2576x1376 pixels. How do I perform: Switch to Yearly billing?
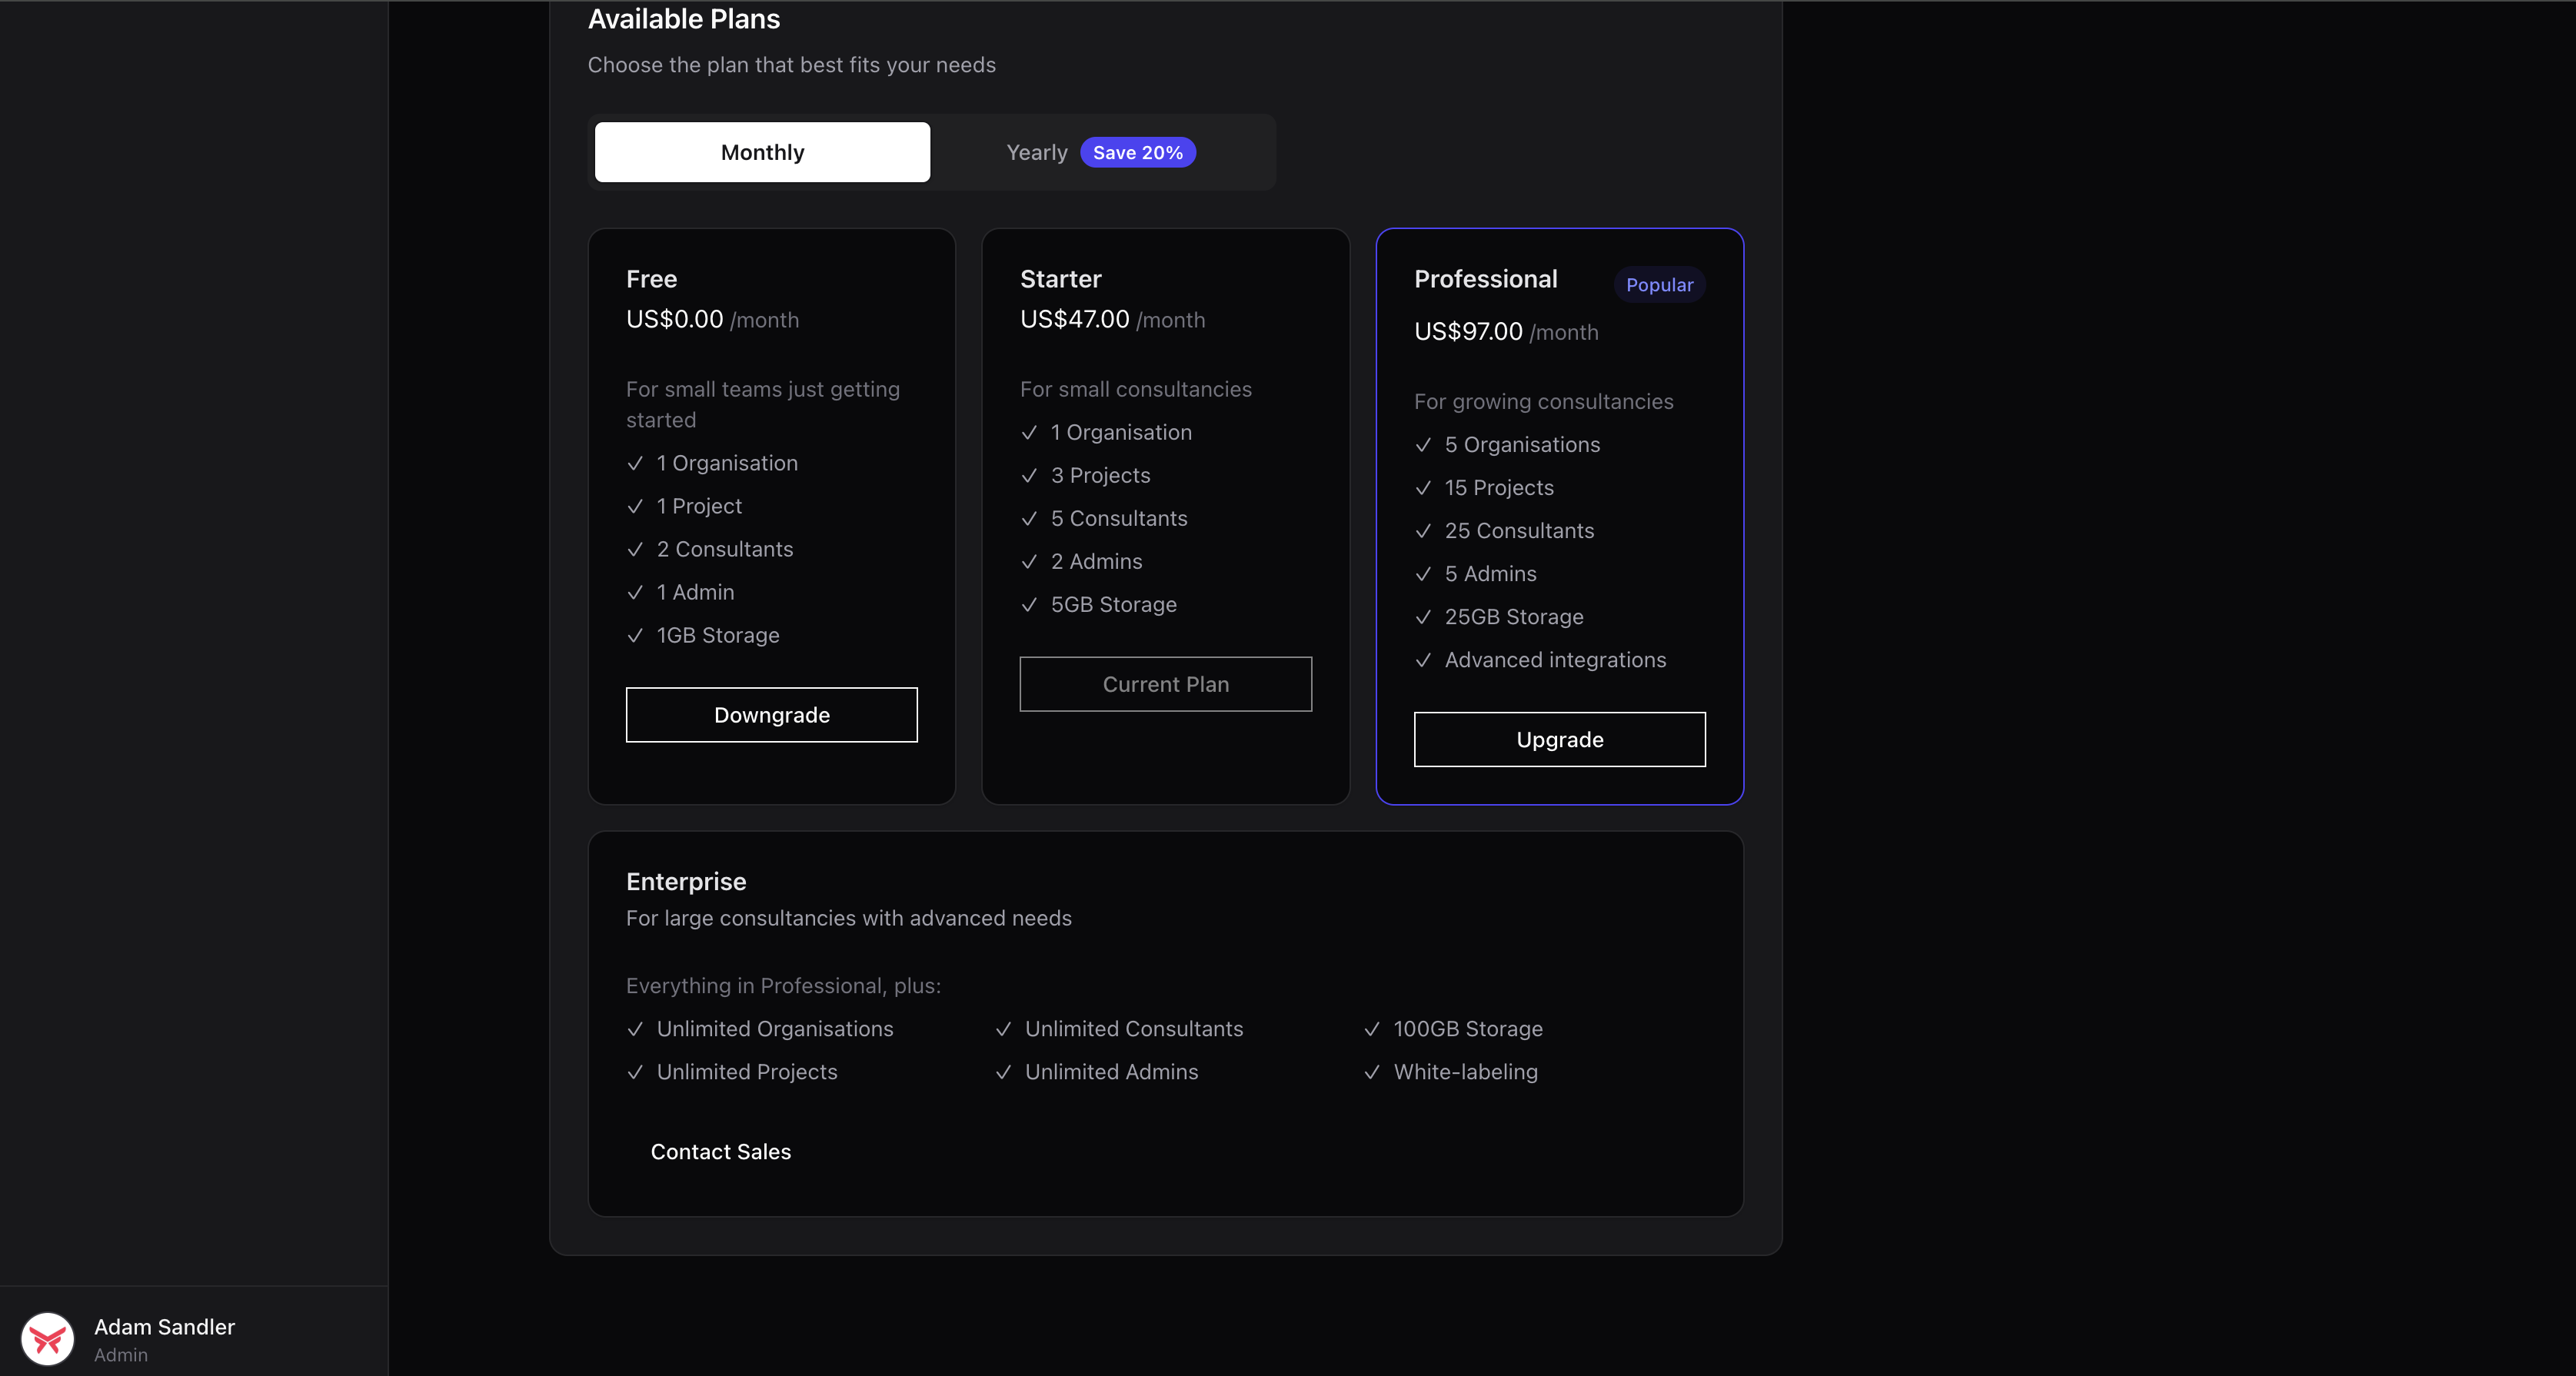click(x=1036, y=152)
